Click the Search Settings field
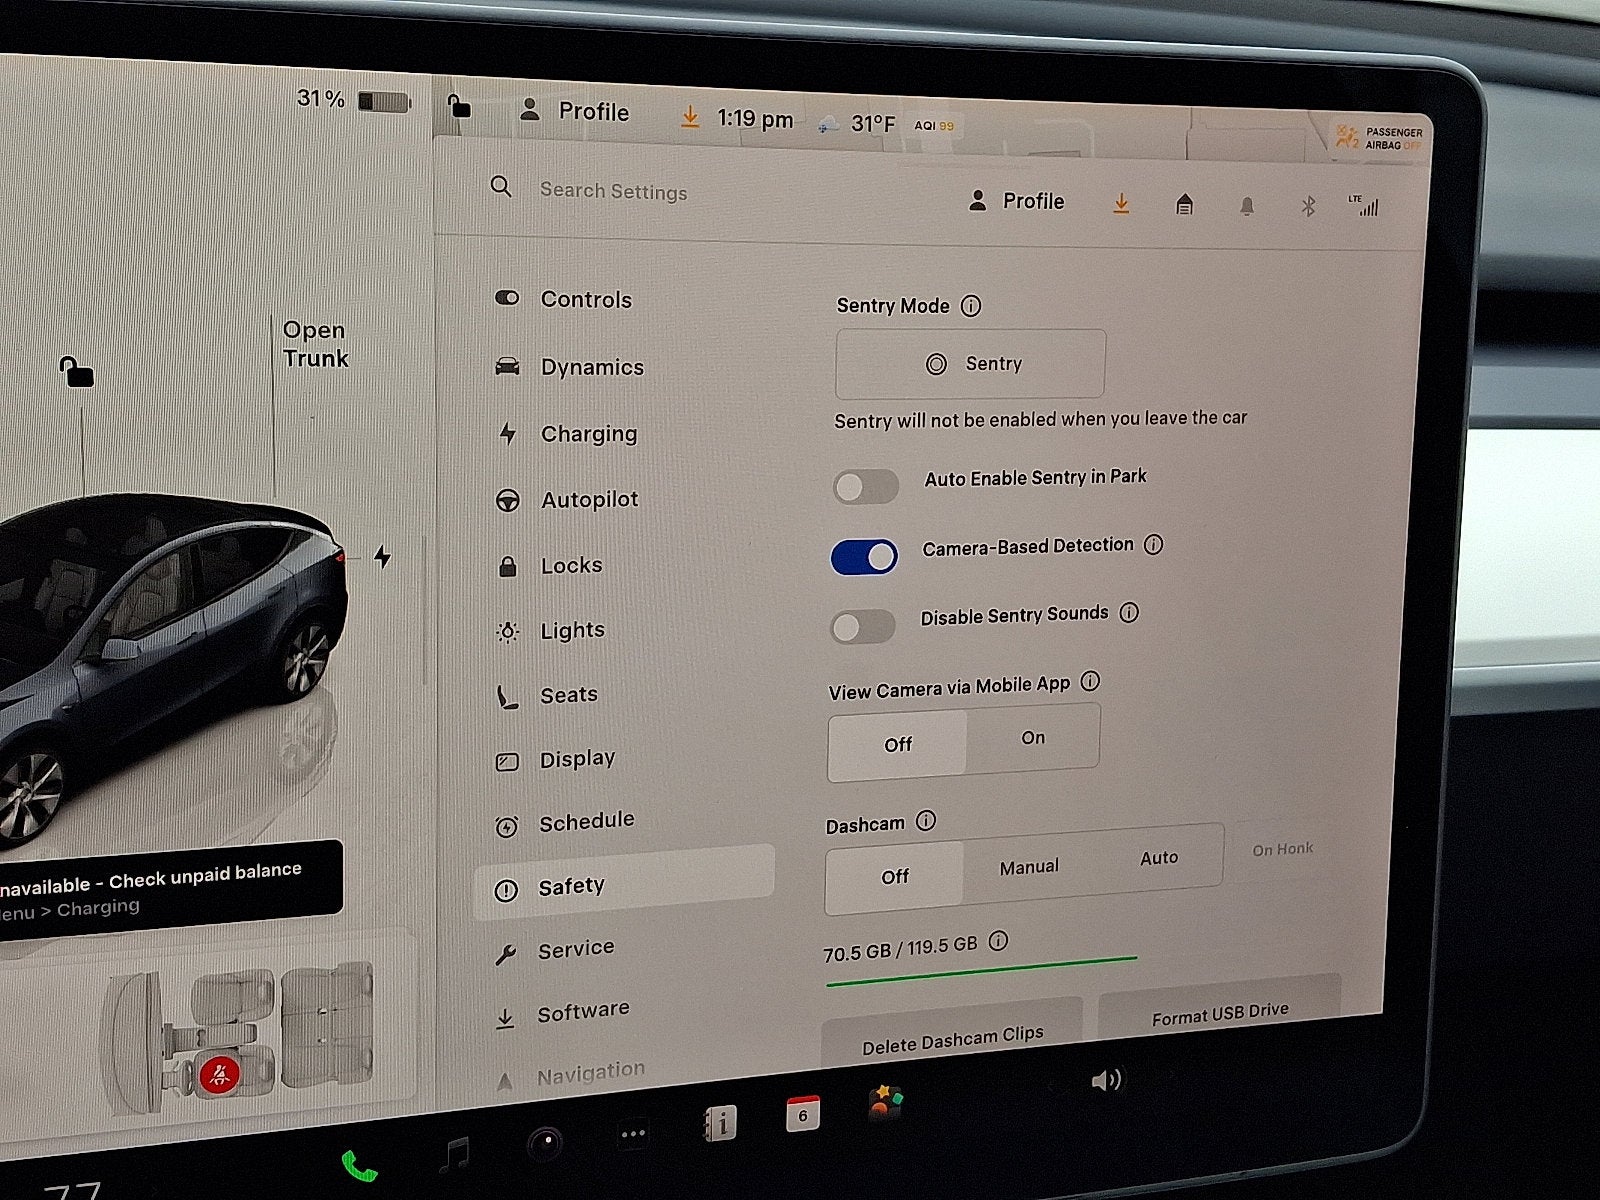This screenshot has width=1600, height=1200. click(x=614, y=190)
